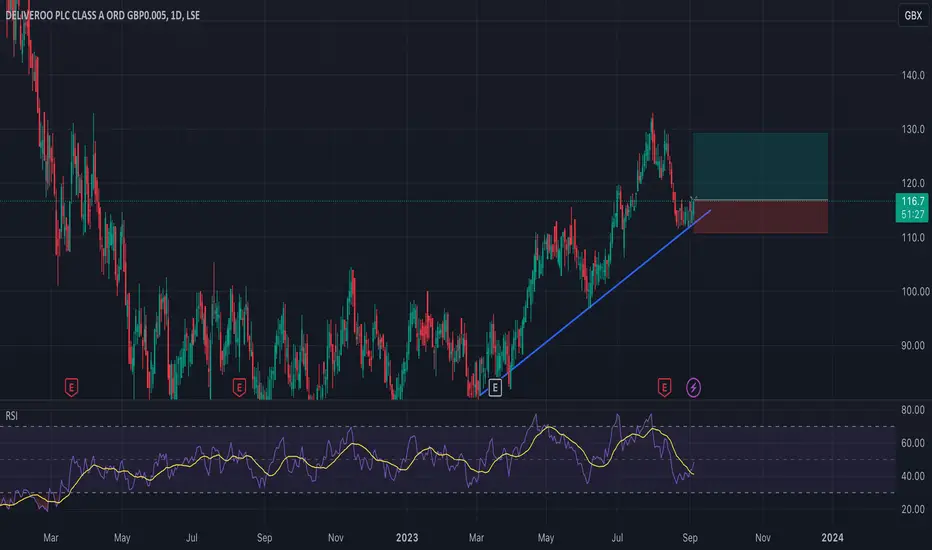Click the Jul label after 2023

(618, 538)
